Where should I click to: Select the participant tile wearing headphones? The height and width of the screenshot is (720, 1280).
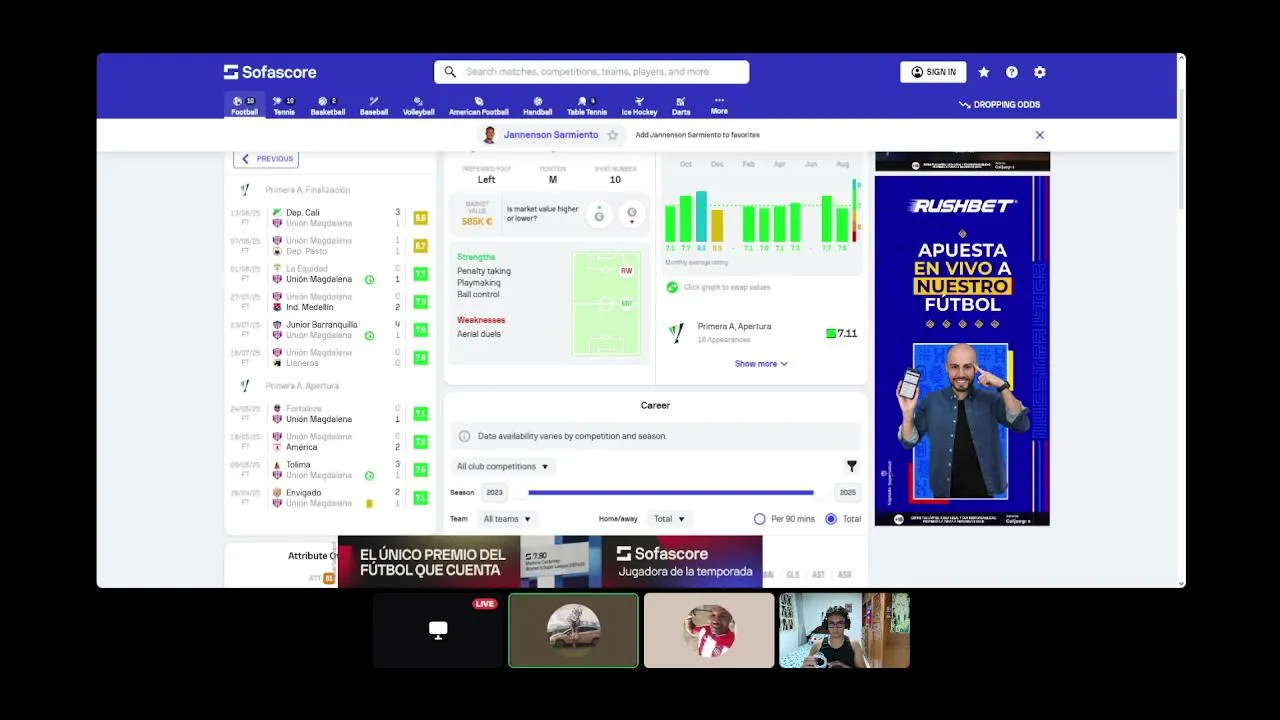pyautogui.click(x=844, y=630)
